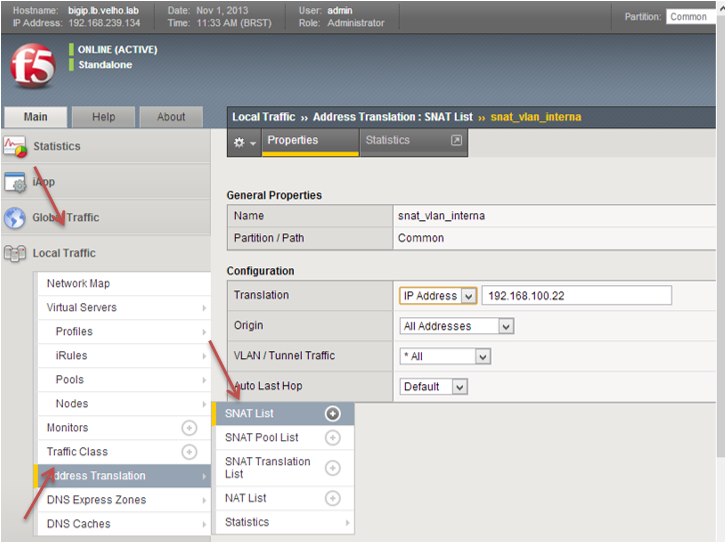Open the Translation type dropdown

coord(438,296)
